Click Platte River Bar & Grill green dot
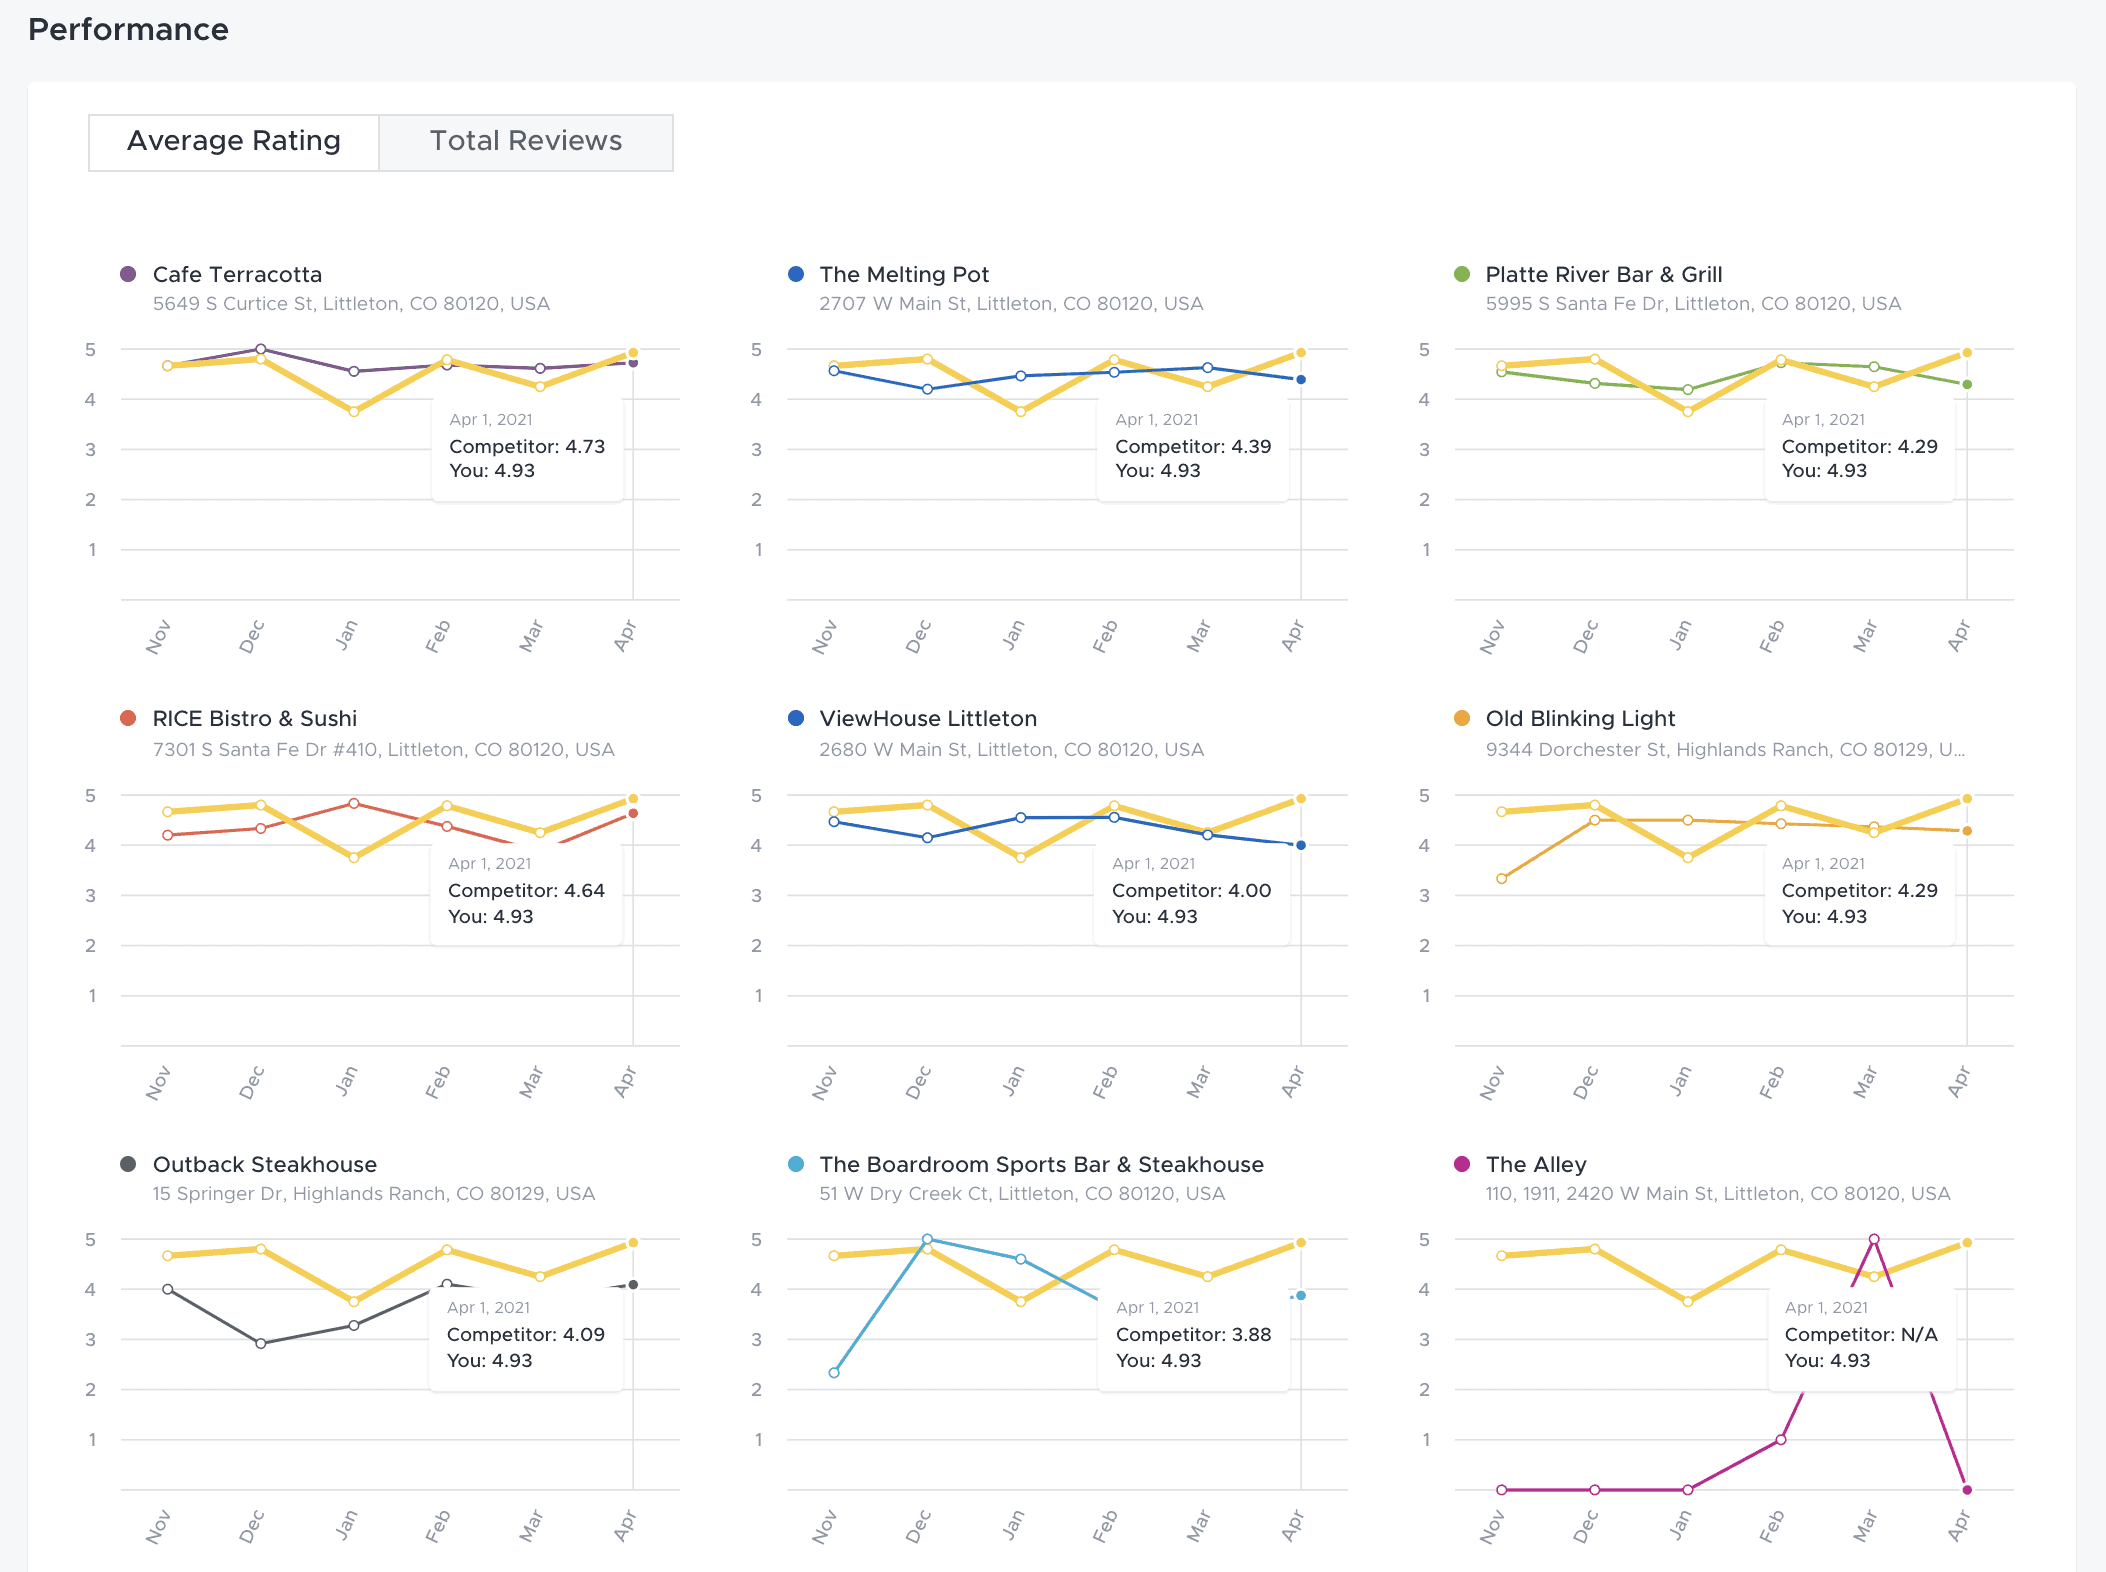 pyautogui.click(x=1462, y=274)
